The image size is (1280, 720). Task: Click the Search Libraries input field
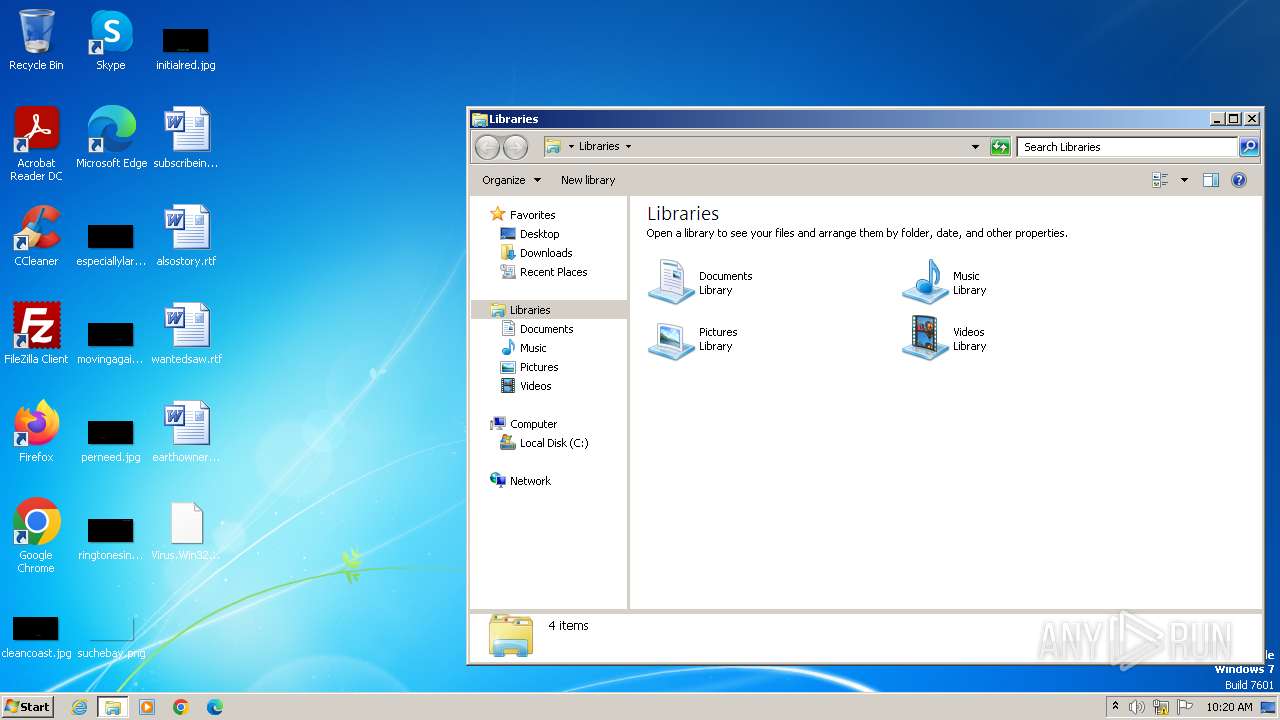(x=1127, y=147)
